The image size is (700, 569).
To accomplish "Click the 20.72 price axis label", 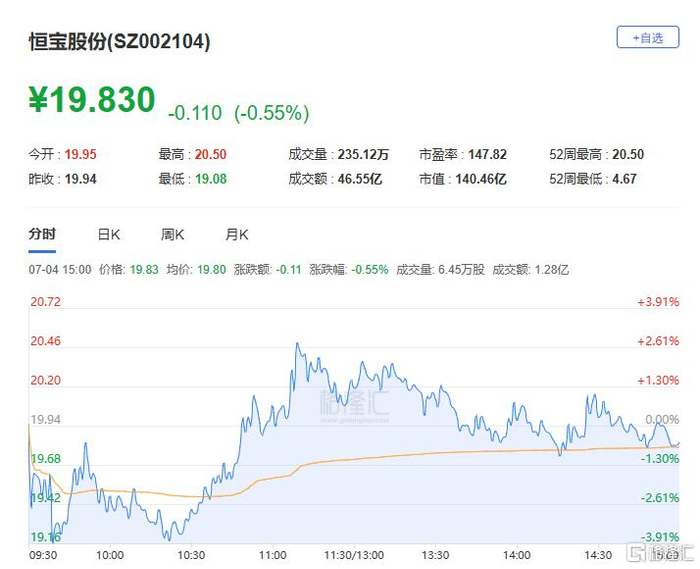I will (46, 302).
